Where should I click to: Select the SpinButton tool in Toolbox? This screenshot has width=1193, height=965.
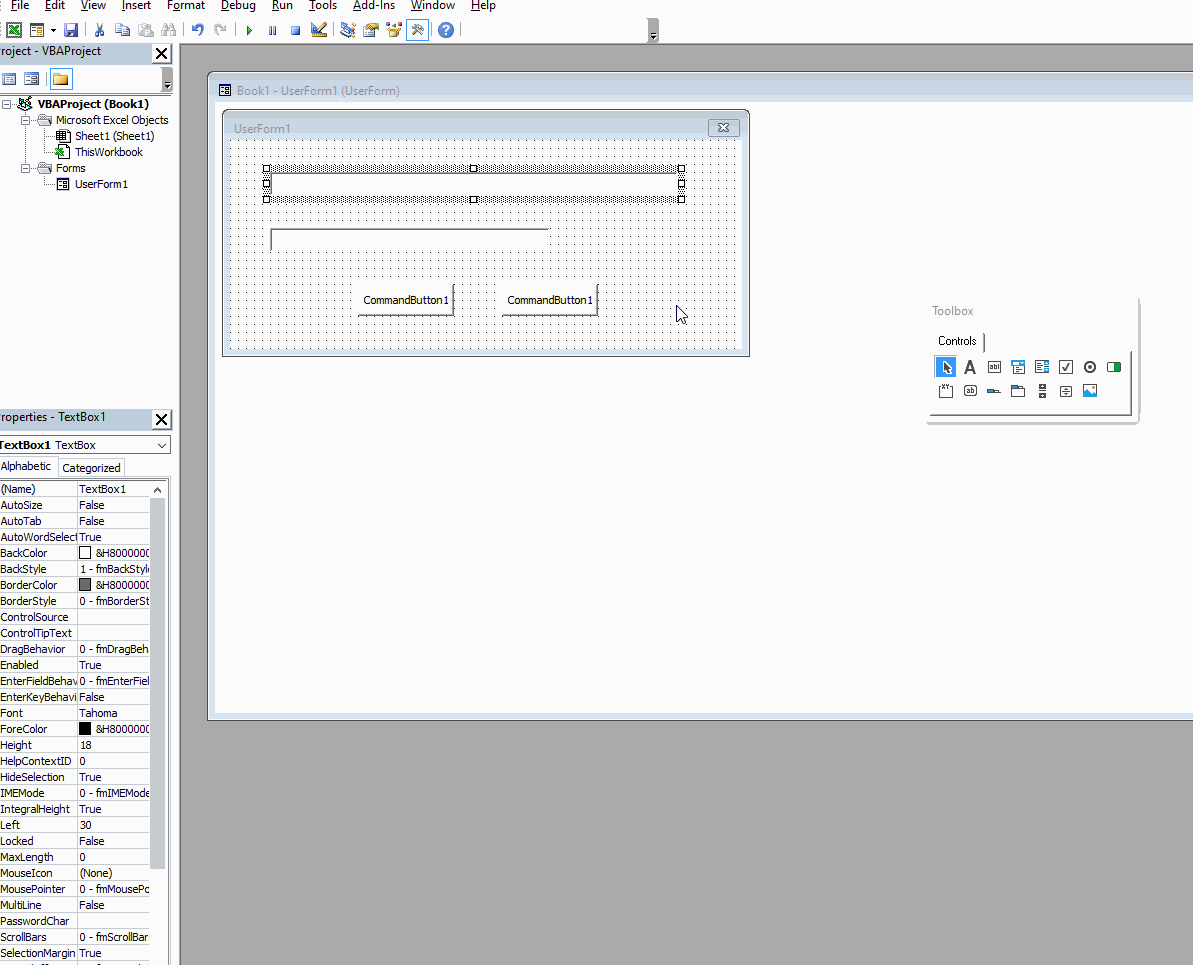[1066, 391]
